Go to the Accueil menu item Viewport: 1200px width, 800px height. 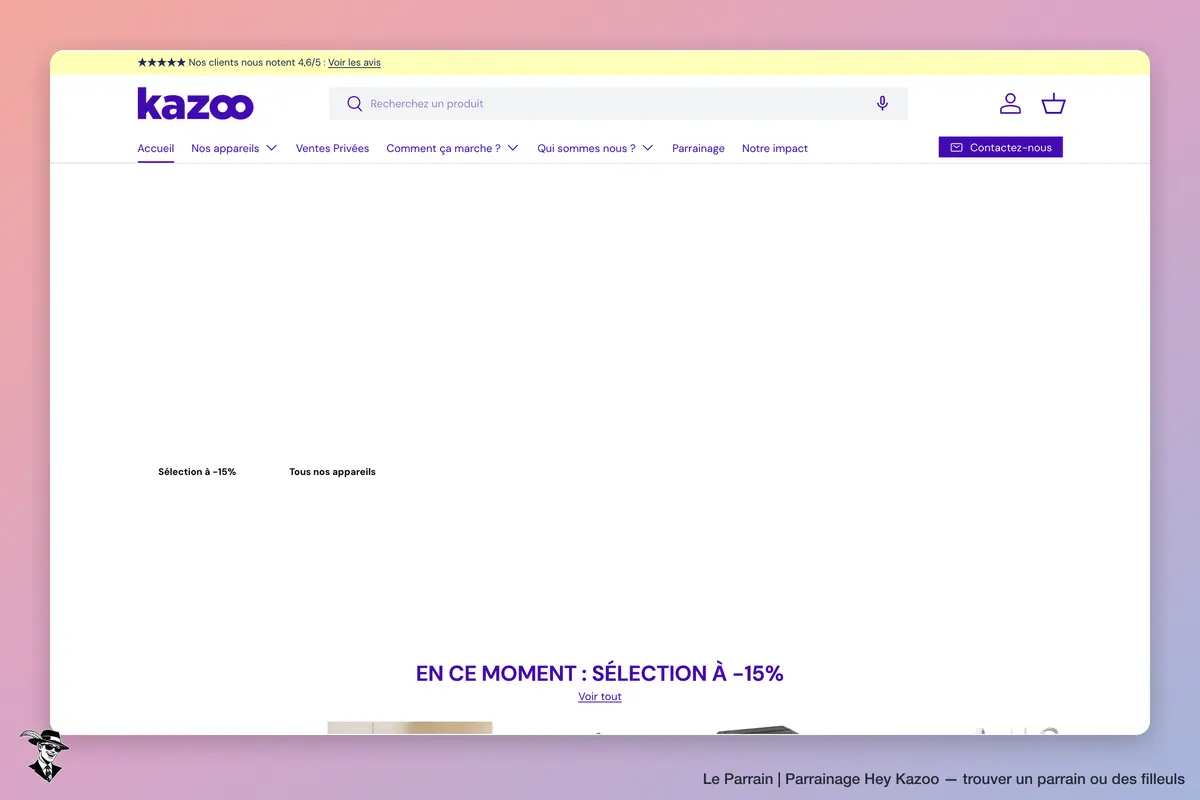coord(155,148)
